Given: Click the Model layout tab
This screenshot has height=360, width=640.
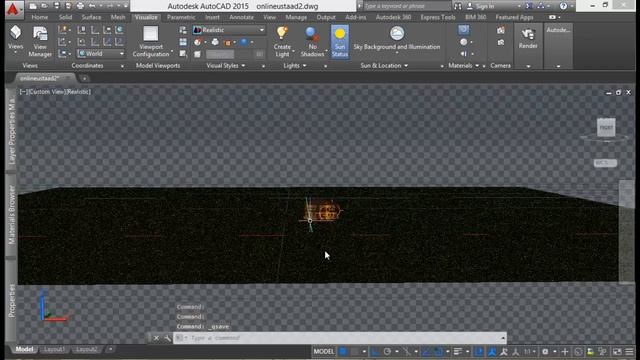Looking at the screenshot, I should [x=24, y=349].
